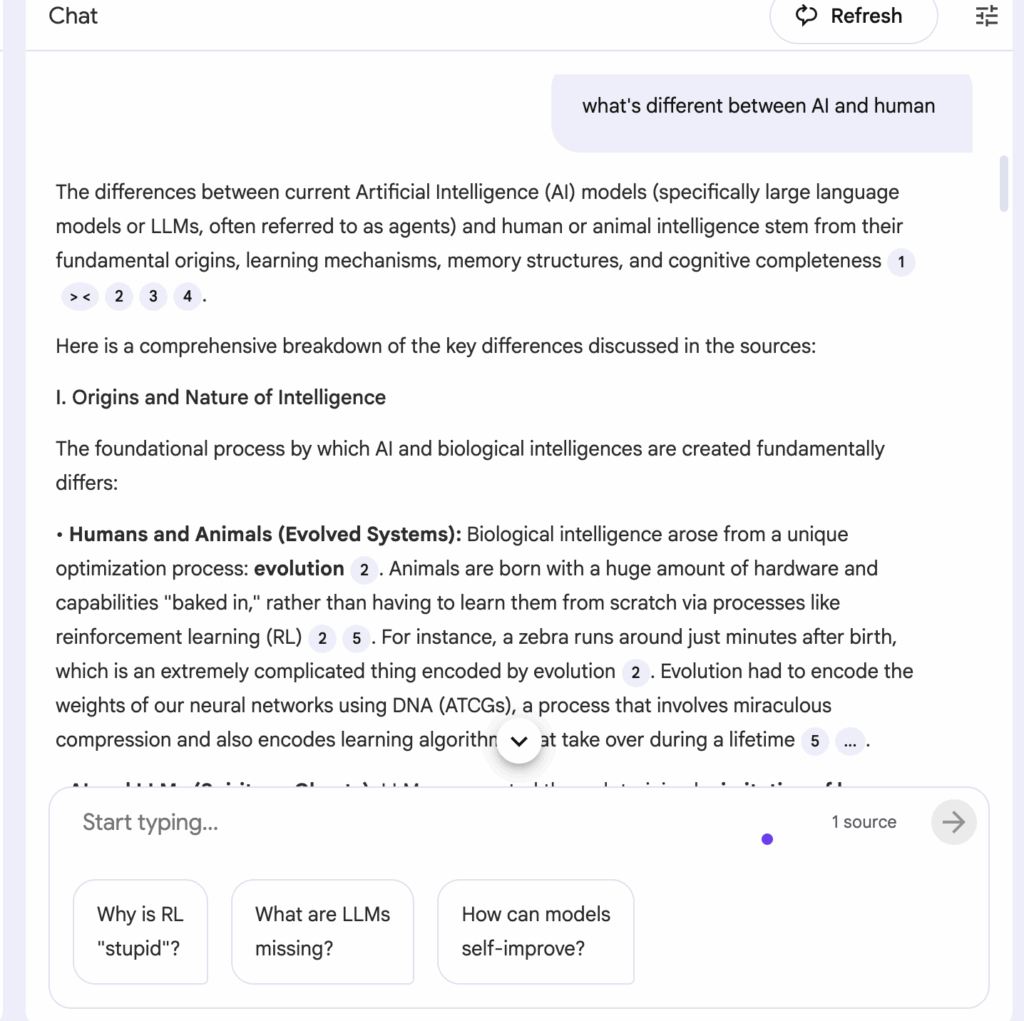Ask the suggested question Why is RL stupid
The image size is (1024, 1021).
(x=140, y=931)
